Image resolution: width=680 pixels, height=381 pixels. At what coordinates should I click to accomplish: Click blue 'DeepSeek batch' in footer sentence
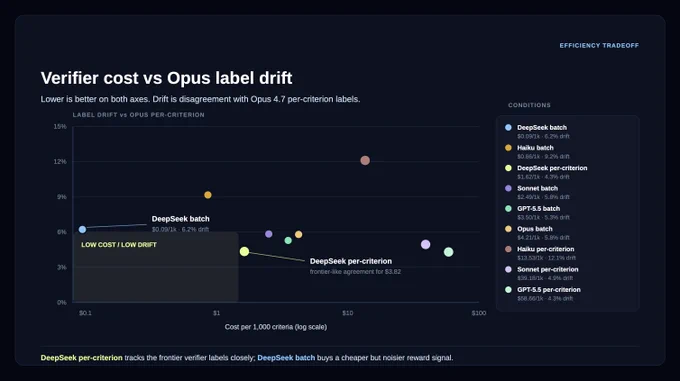(286, 358)
